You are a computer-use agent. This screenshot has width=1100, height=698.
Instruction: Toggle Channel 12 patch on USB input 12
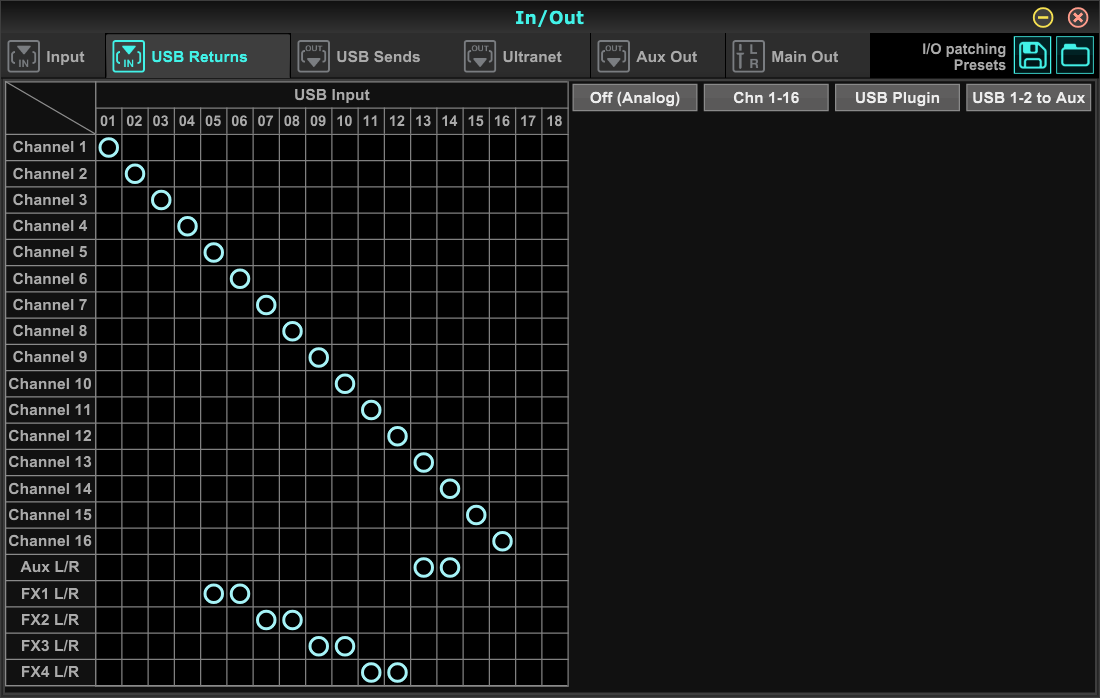pos(397,436)
